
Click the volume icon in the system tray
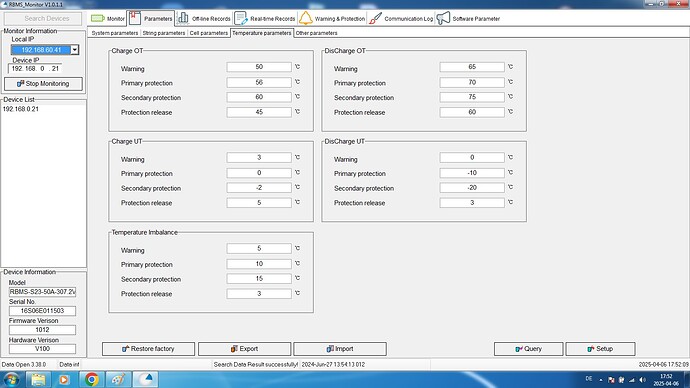click(x=642, y=380)
